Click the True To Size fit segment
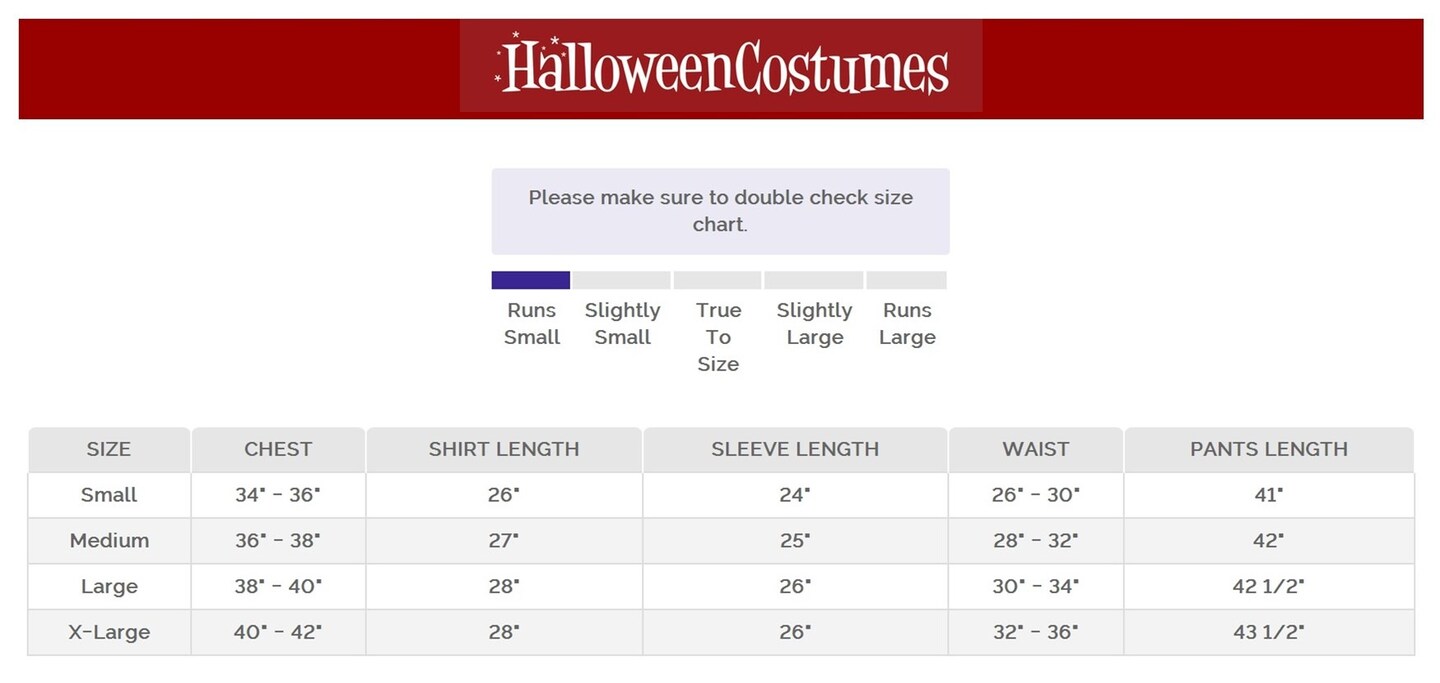 coord(718,280)
